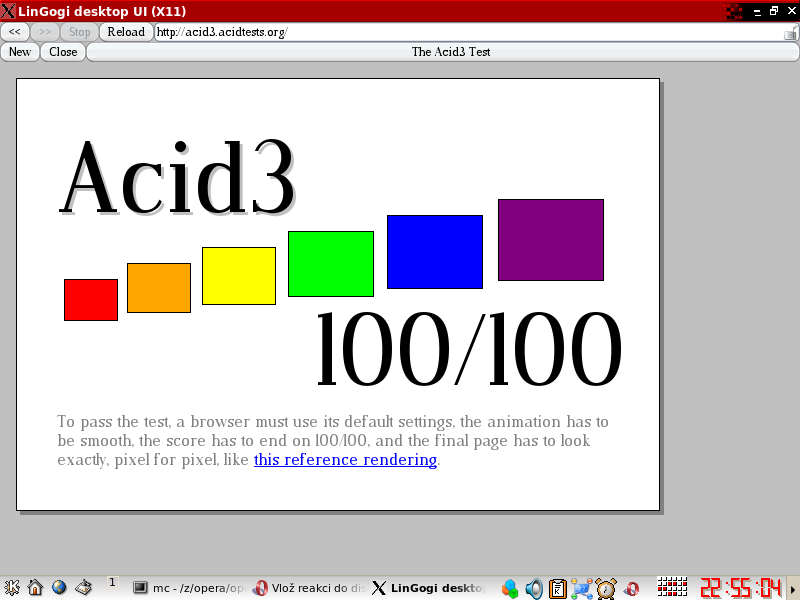Switch to Opera Vlož reakci window
The height and width of the screenshot is (600, 800).
pos(309,588)
